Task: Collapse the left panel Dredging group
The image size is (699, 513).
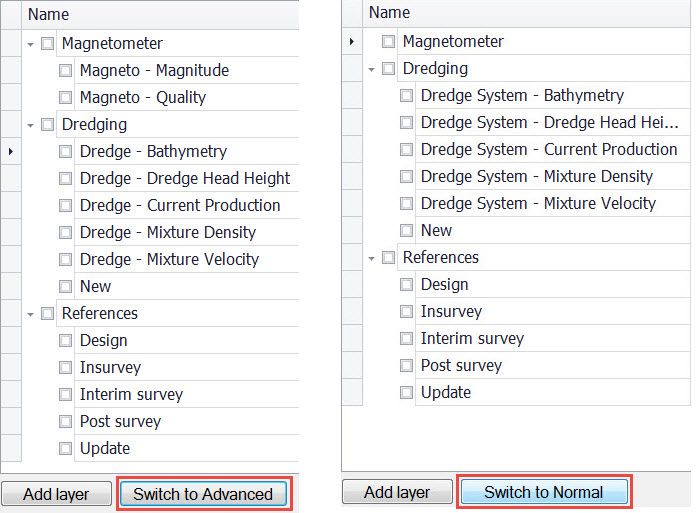Action: point(31,126)
